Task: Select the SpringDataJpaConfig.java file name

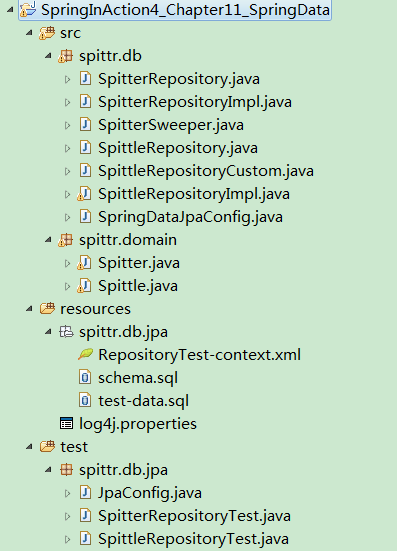Action: (x=190, y=217)
